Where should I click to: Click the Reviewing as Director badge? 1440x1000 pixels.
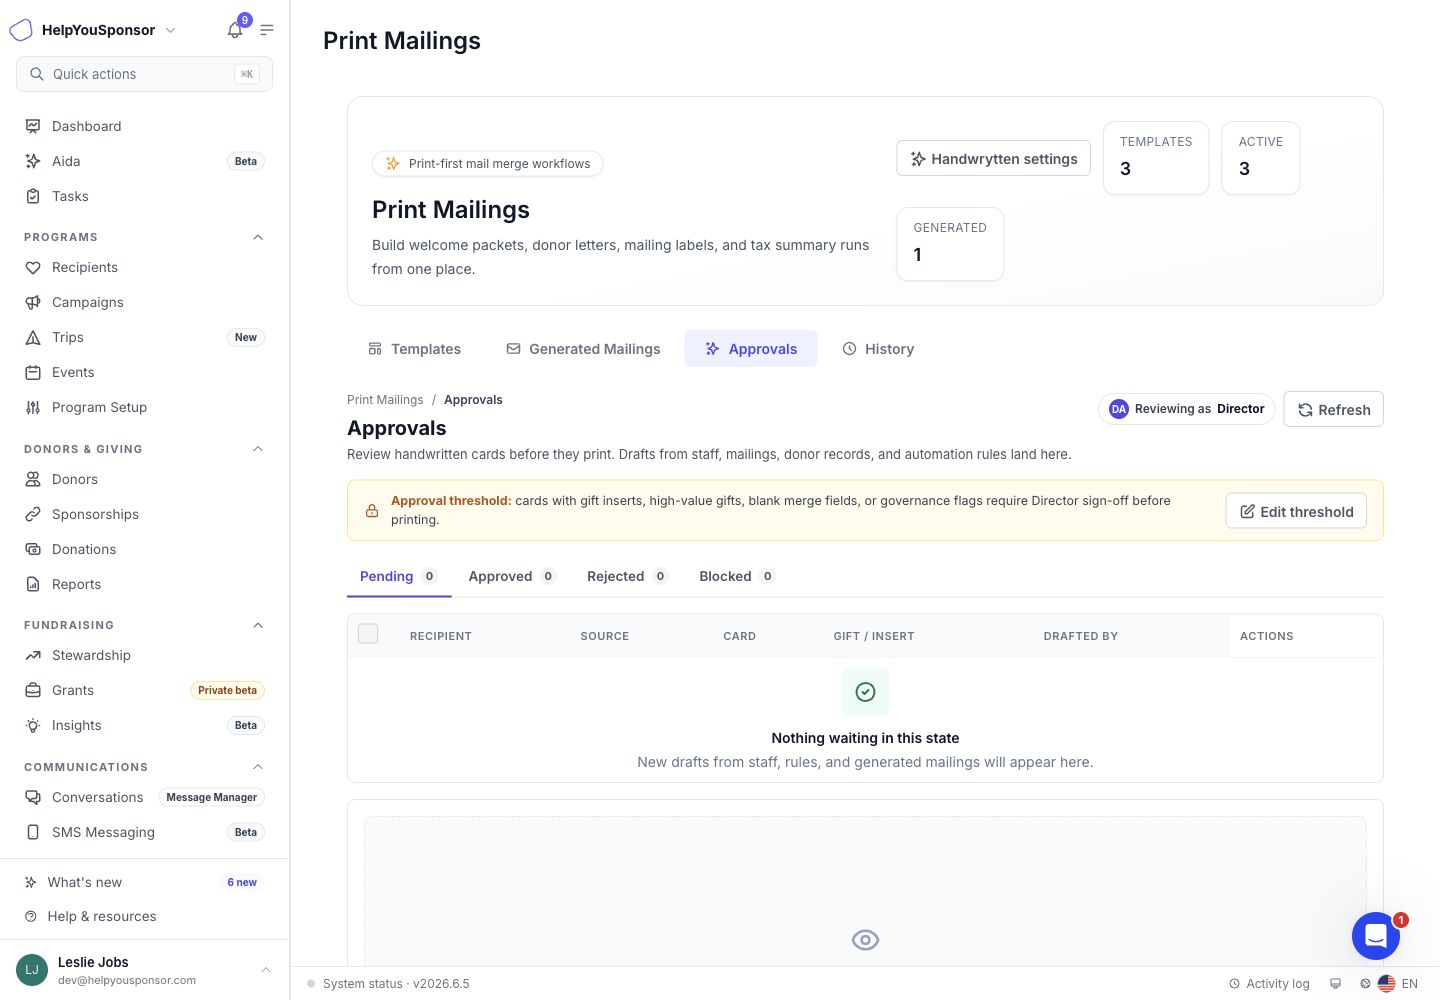[1186, 409]
